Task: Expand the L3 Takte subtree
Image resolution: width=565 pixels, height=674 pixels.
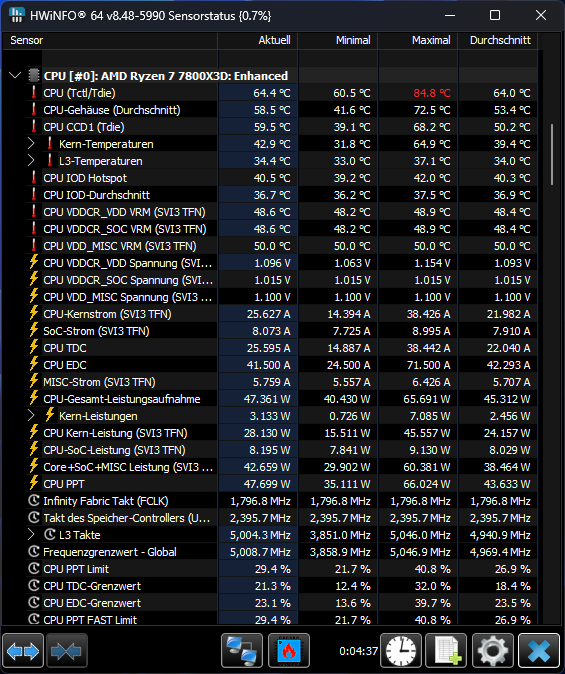Action: (31, 534)
